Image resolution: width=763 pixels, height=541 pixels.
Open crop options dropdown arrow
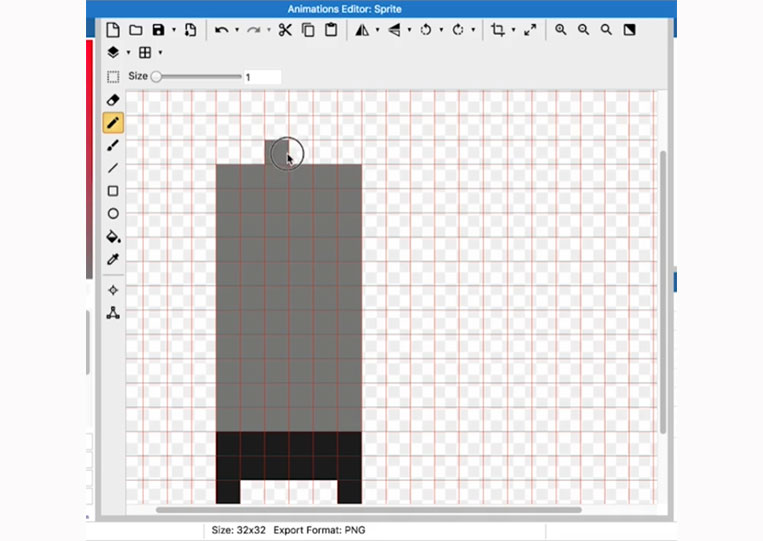click(513, 30)
